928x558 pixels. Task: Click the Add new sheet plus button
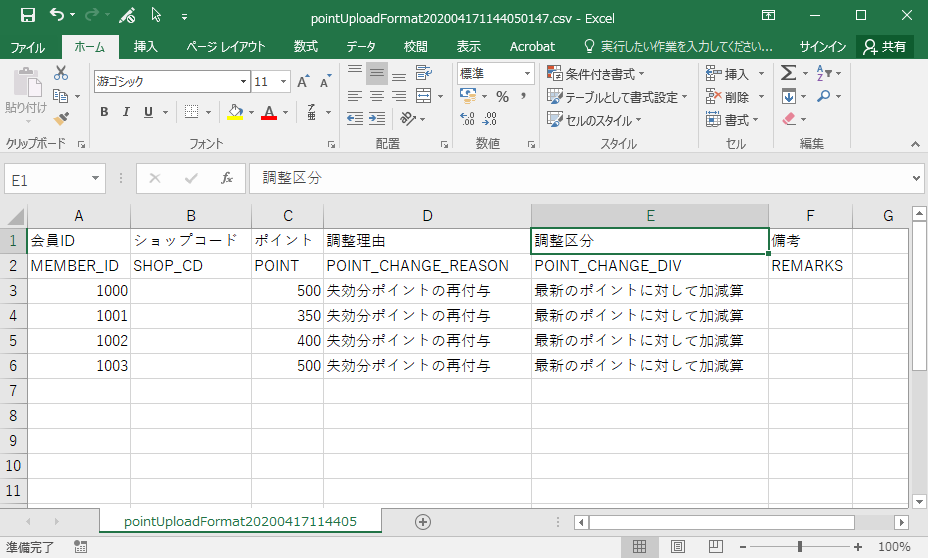423,522
